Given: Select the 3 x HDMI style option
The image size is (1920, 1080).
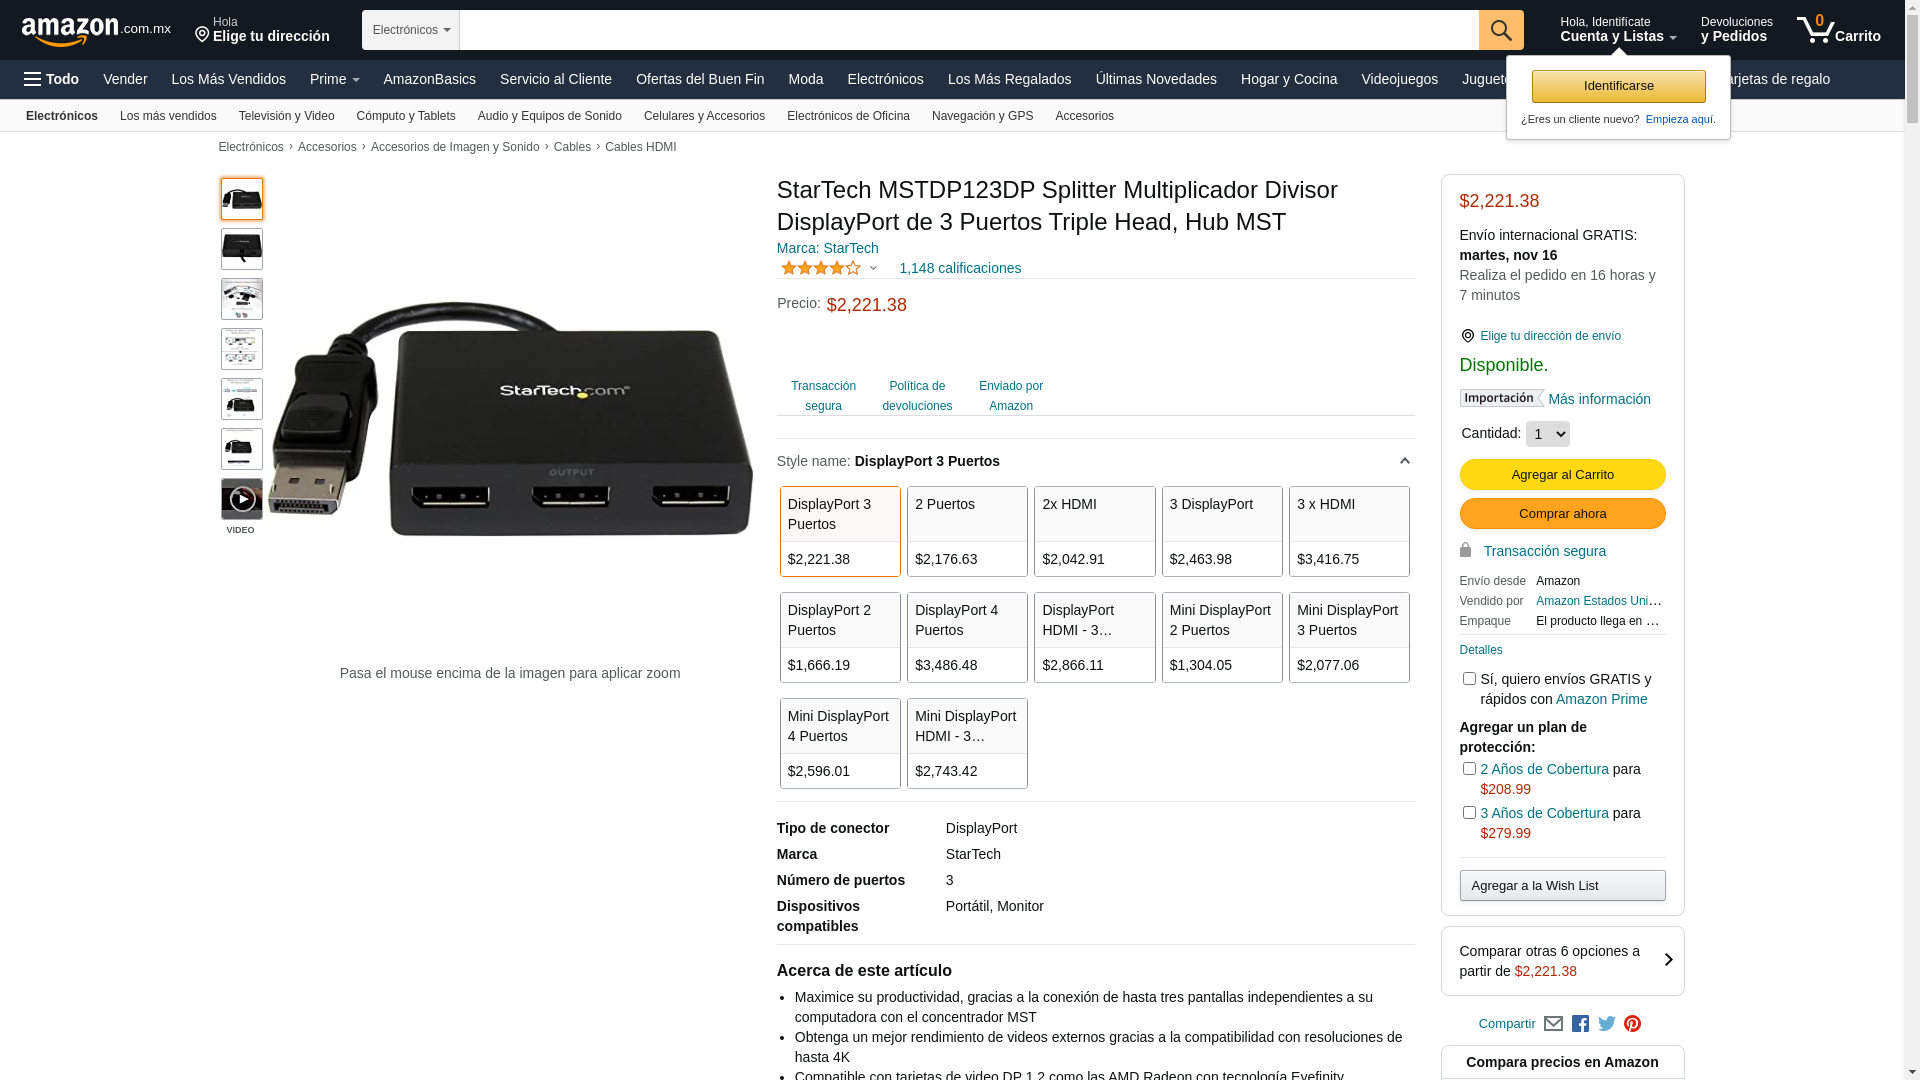Looking at the screenshot, I should tap(1348, 531).
